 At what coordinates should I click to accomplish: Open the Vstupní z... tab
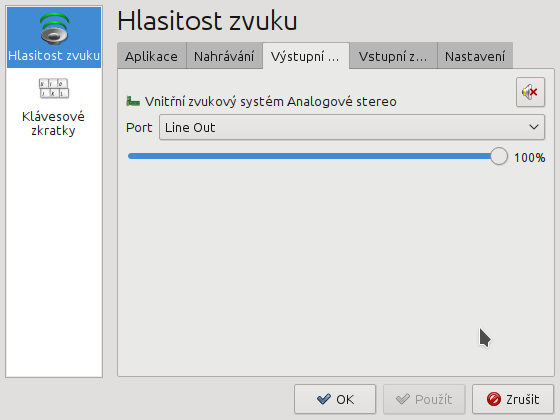click(393, 56)
